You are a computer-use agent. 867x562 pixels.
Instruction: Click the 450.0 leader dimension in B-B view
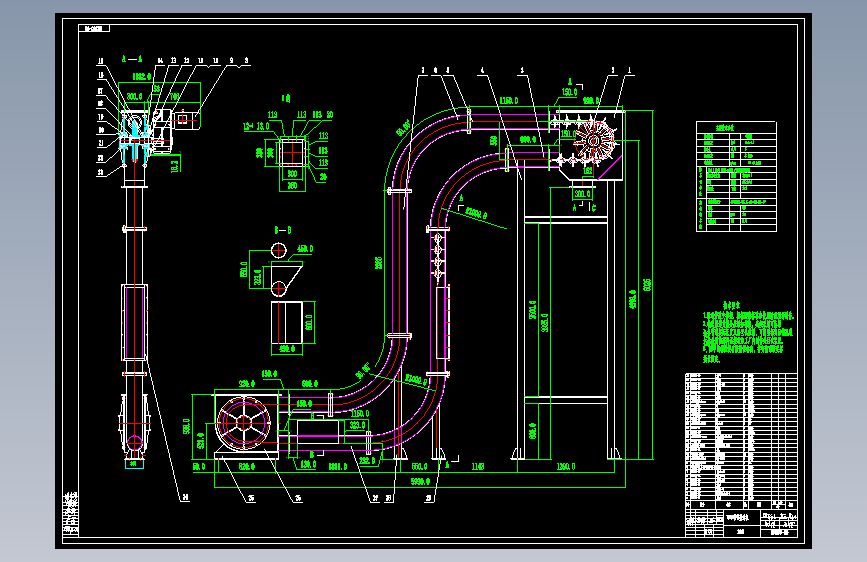pyautogui.click(x=305, y=249)
